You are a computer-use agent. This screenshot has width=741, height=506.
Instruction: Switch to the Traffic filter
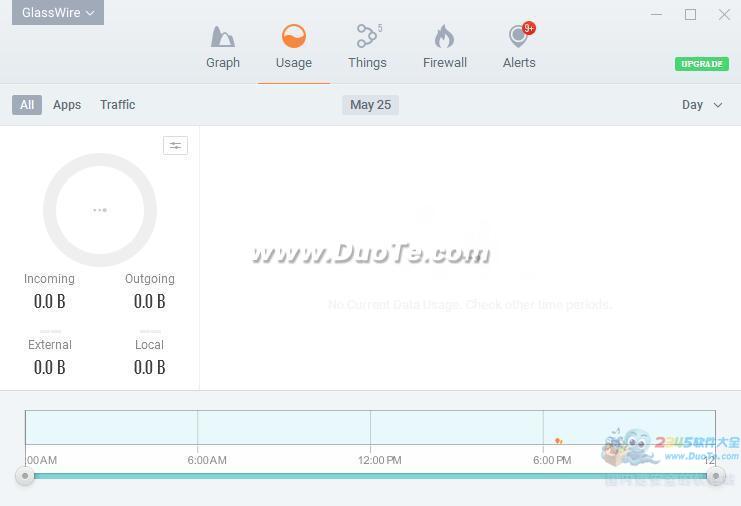[117, 105]
